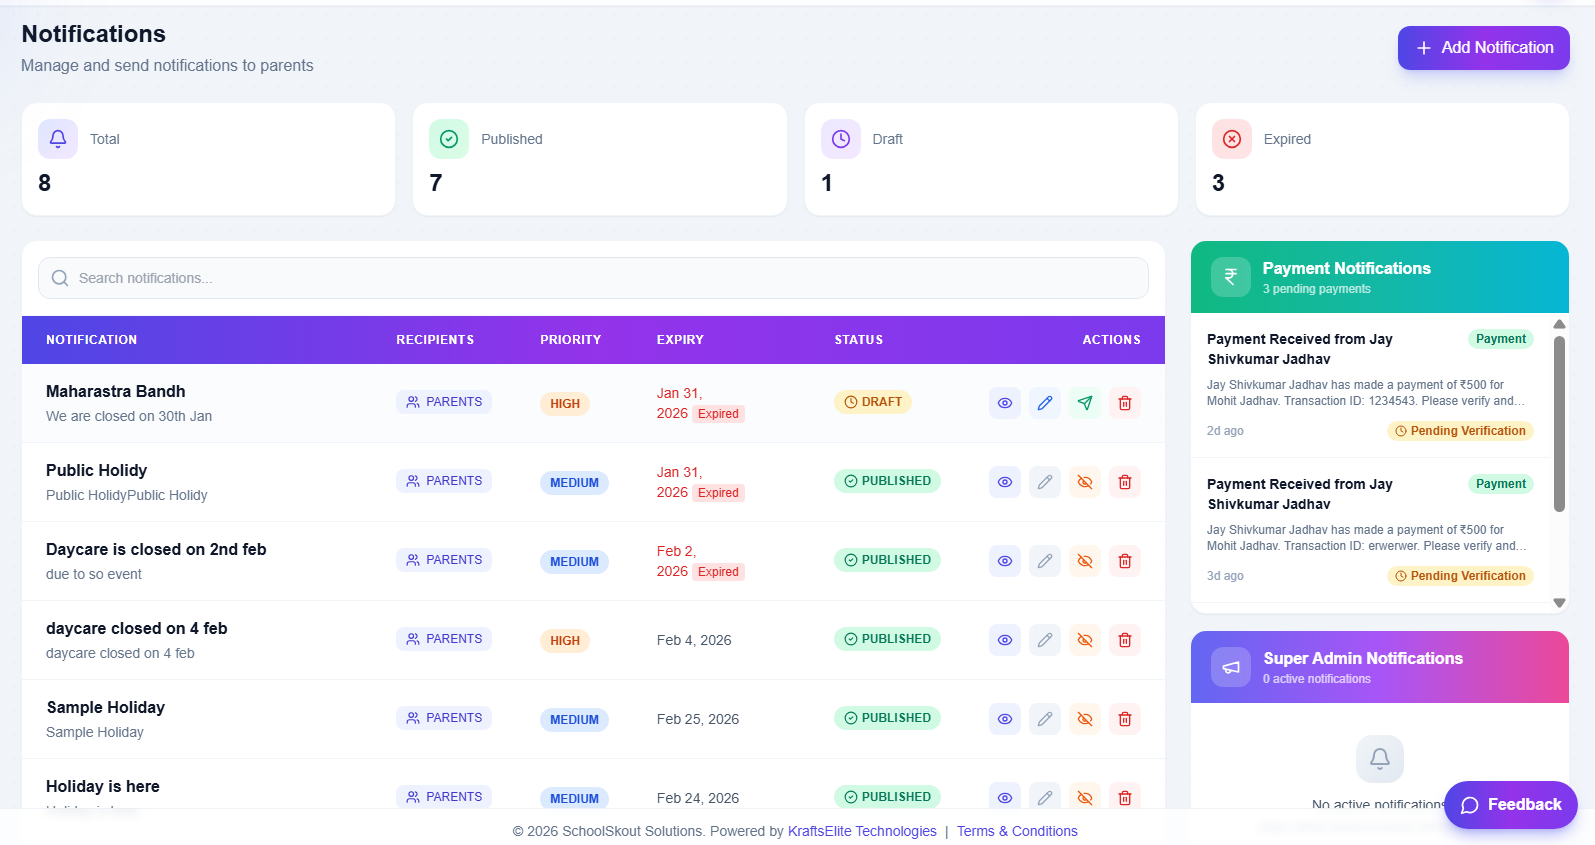The image size is (1595, 845).
Task: Click the rupee icon in Payment Notifications
Action: click(1231, 277)
